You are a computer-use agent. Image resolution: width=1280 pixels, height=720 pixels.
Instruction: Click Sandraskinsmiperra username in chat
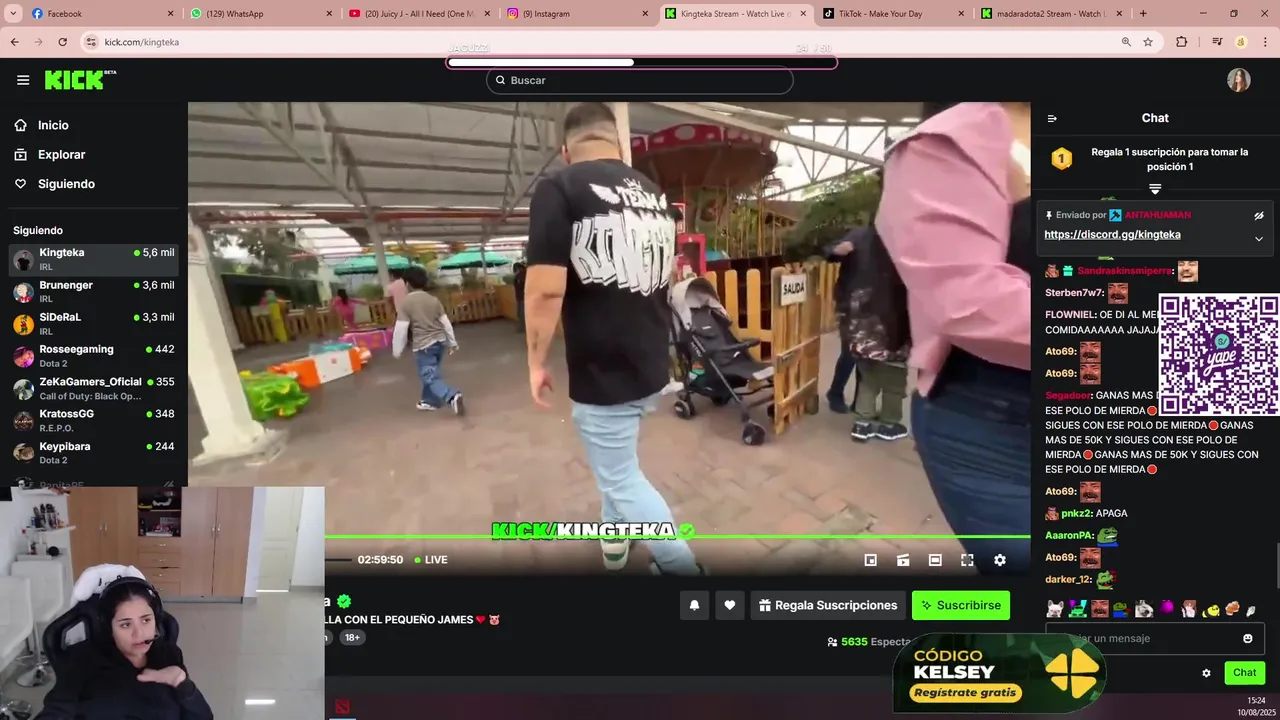pyautogui.click(x=1124, y=271)
